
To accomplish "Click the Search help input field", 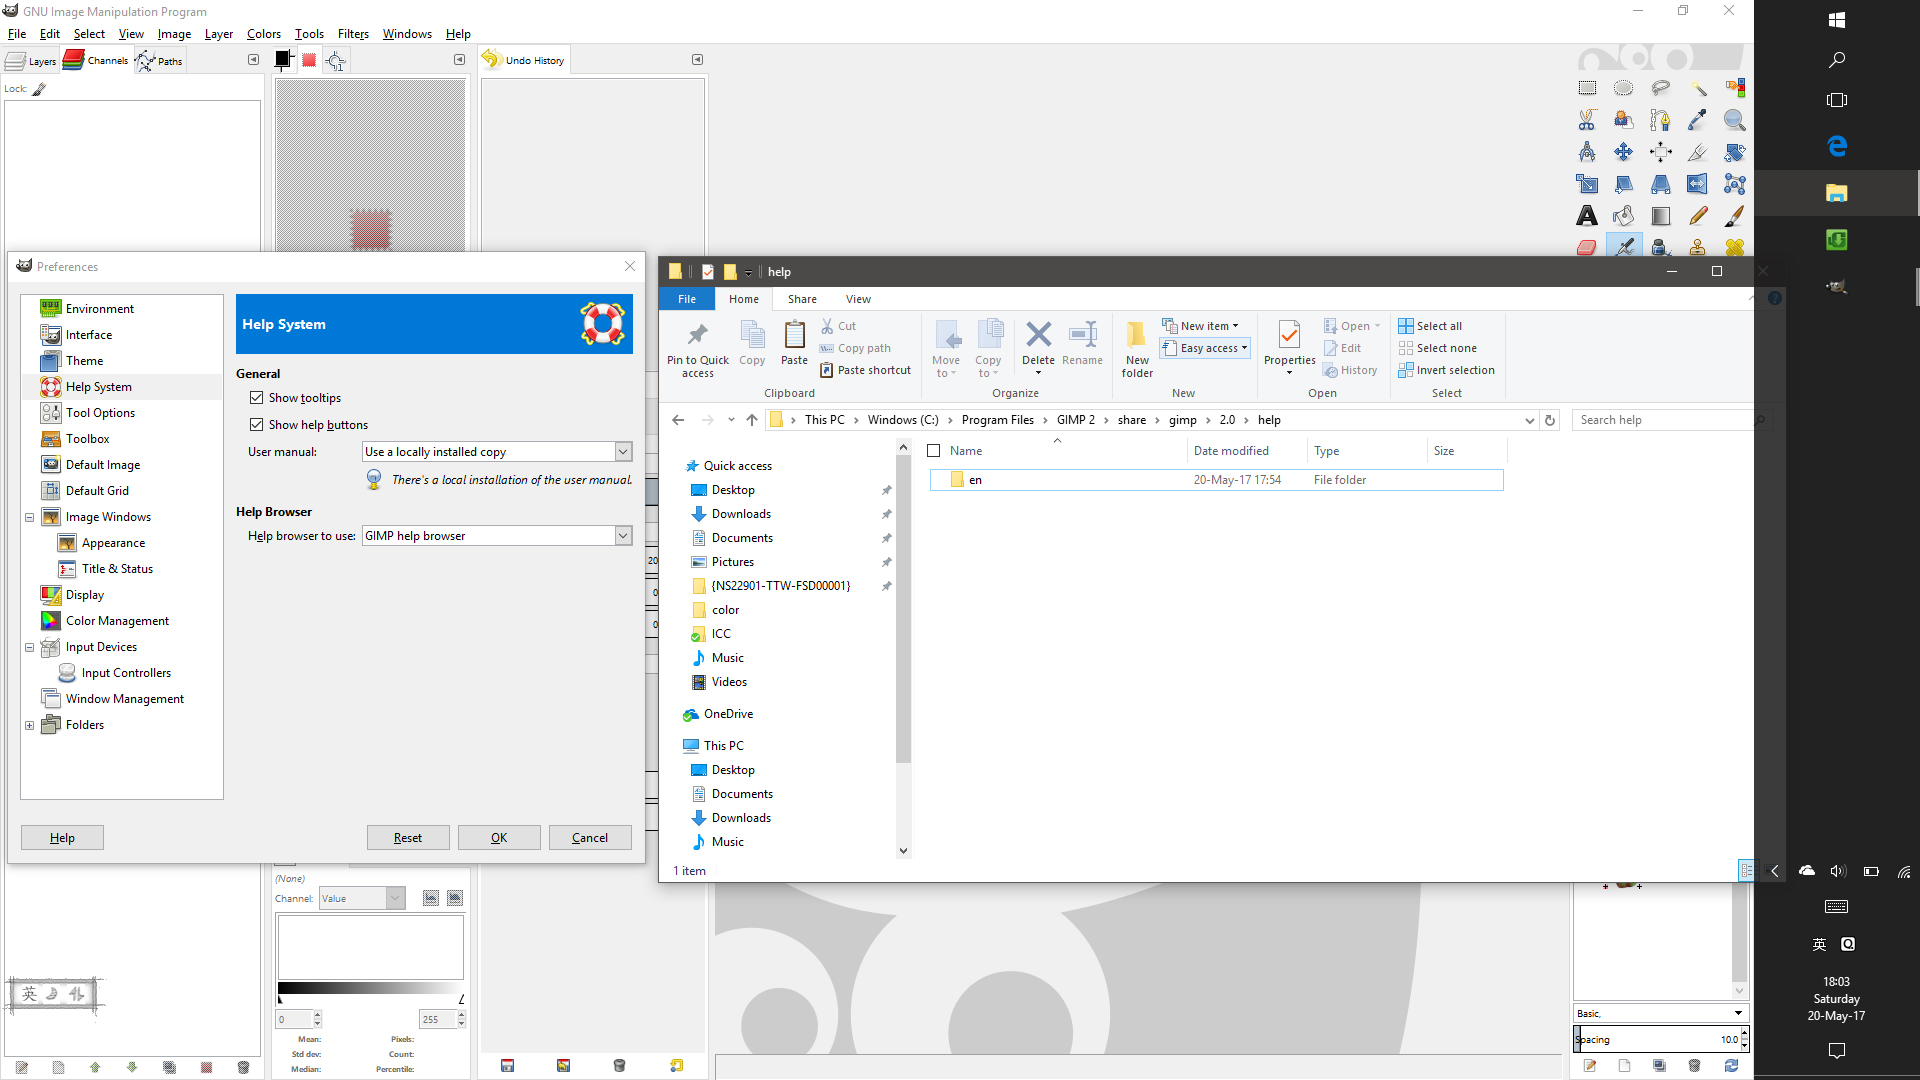I will (x=1663, y=420).
